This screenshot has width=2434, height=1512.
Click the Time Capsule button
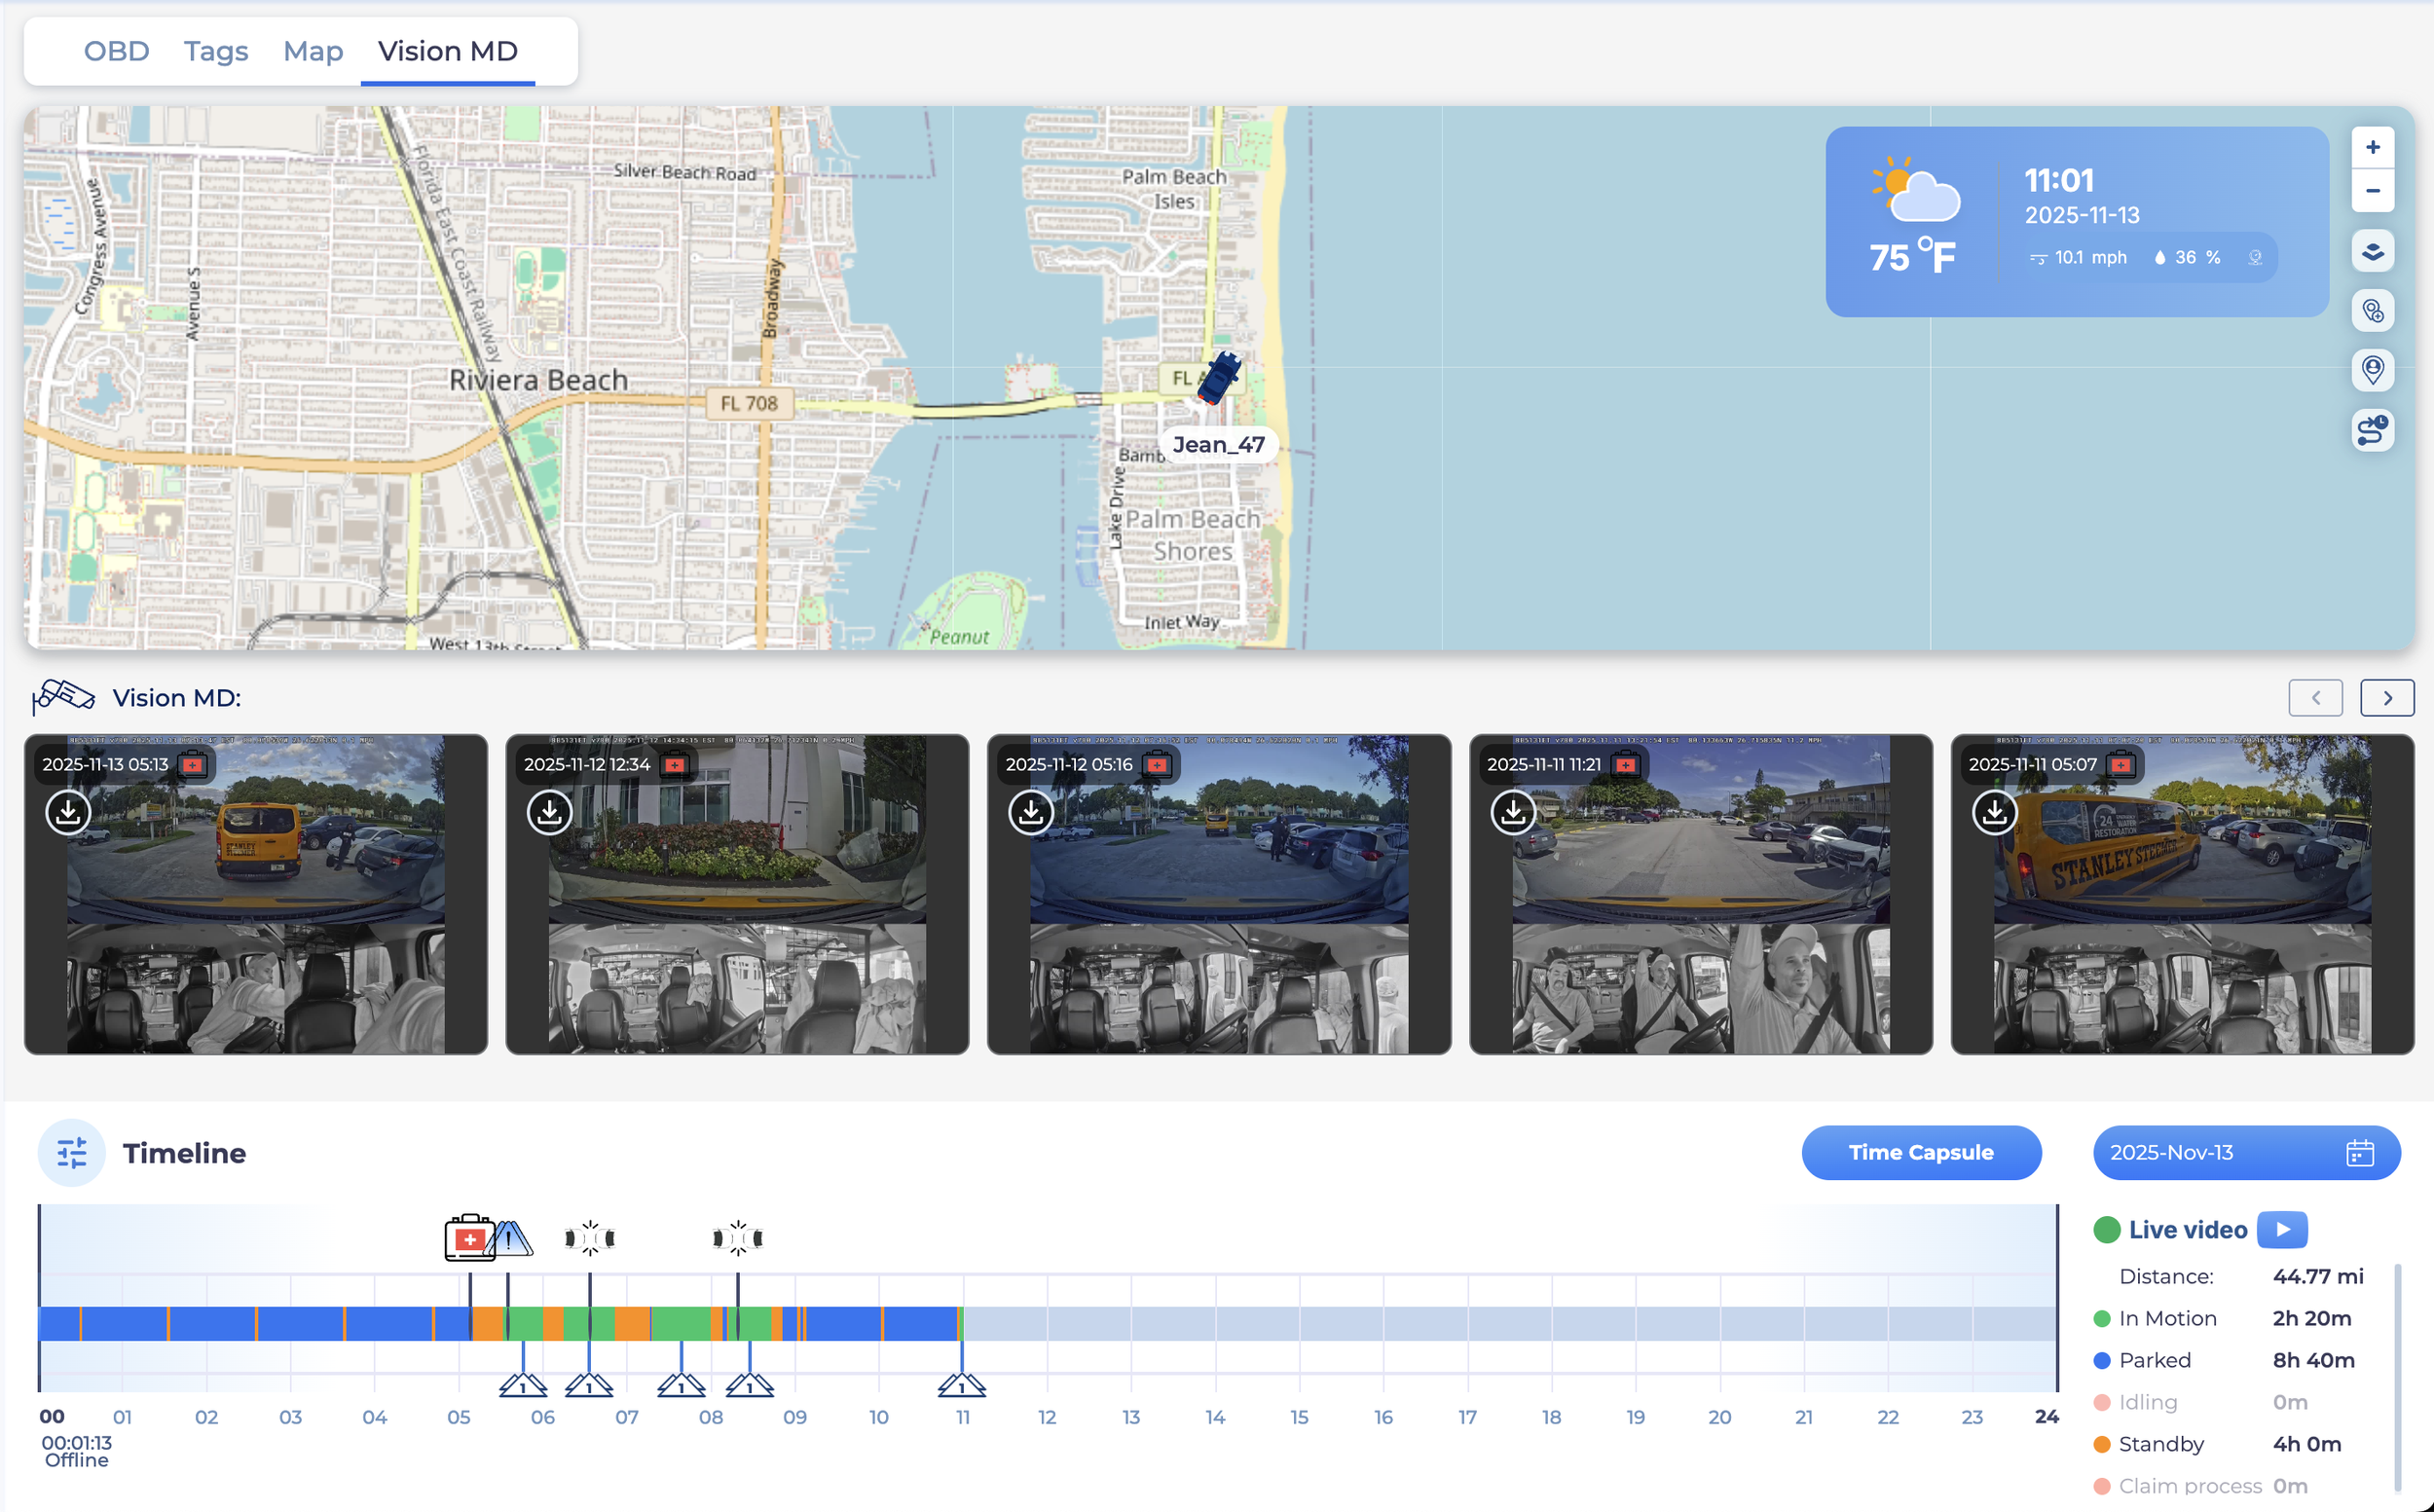tap(1920, 1153)
